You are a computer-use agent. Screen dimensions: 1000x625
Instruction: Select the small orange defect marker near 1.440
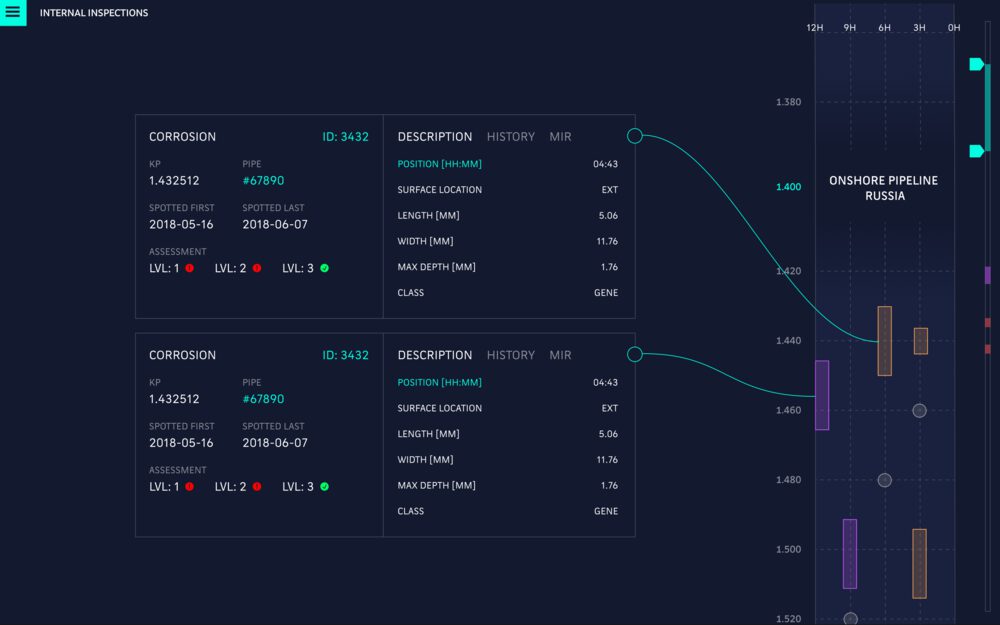point(920,341)
